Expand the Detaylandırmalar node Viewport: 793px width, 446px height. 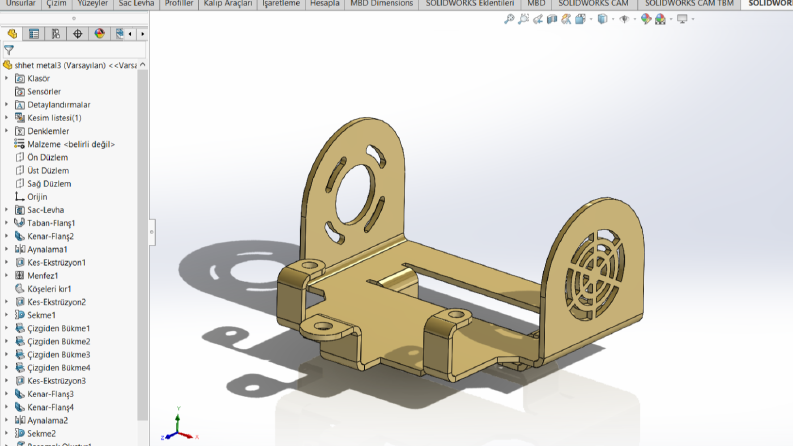(x=7, y=105)
